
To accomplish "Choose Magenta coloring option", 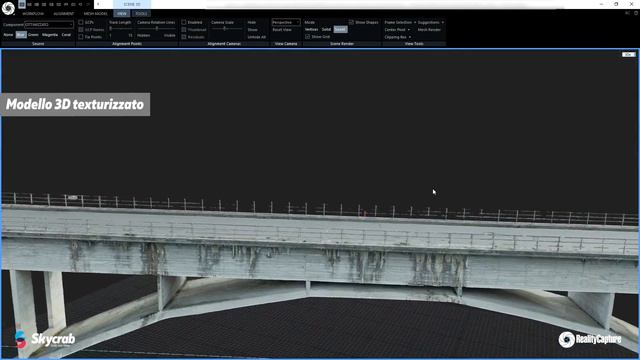I will [50, 35].
